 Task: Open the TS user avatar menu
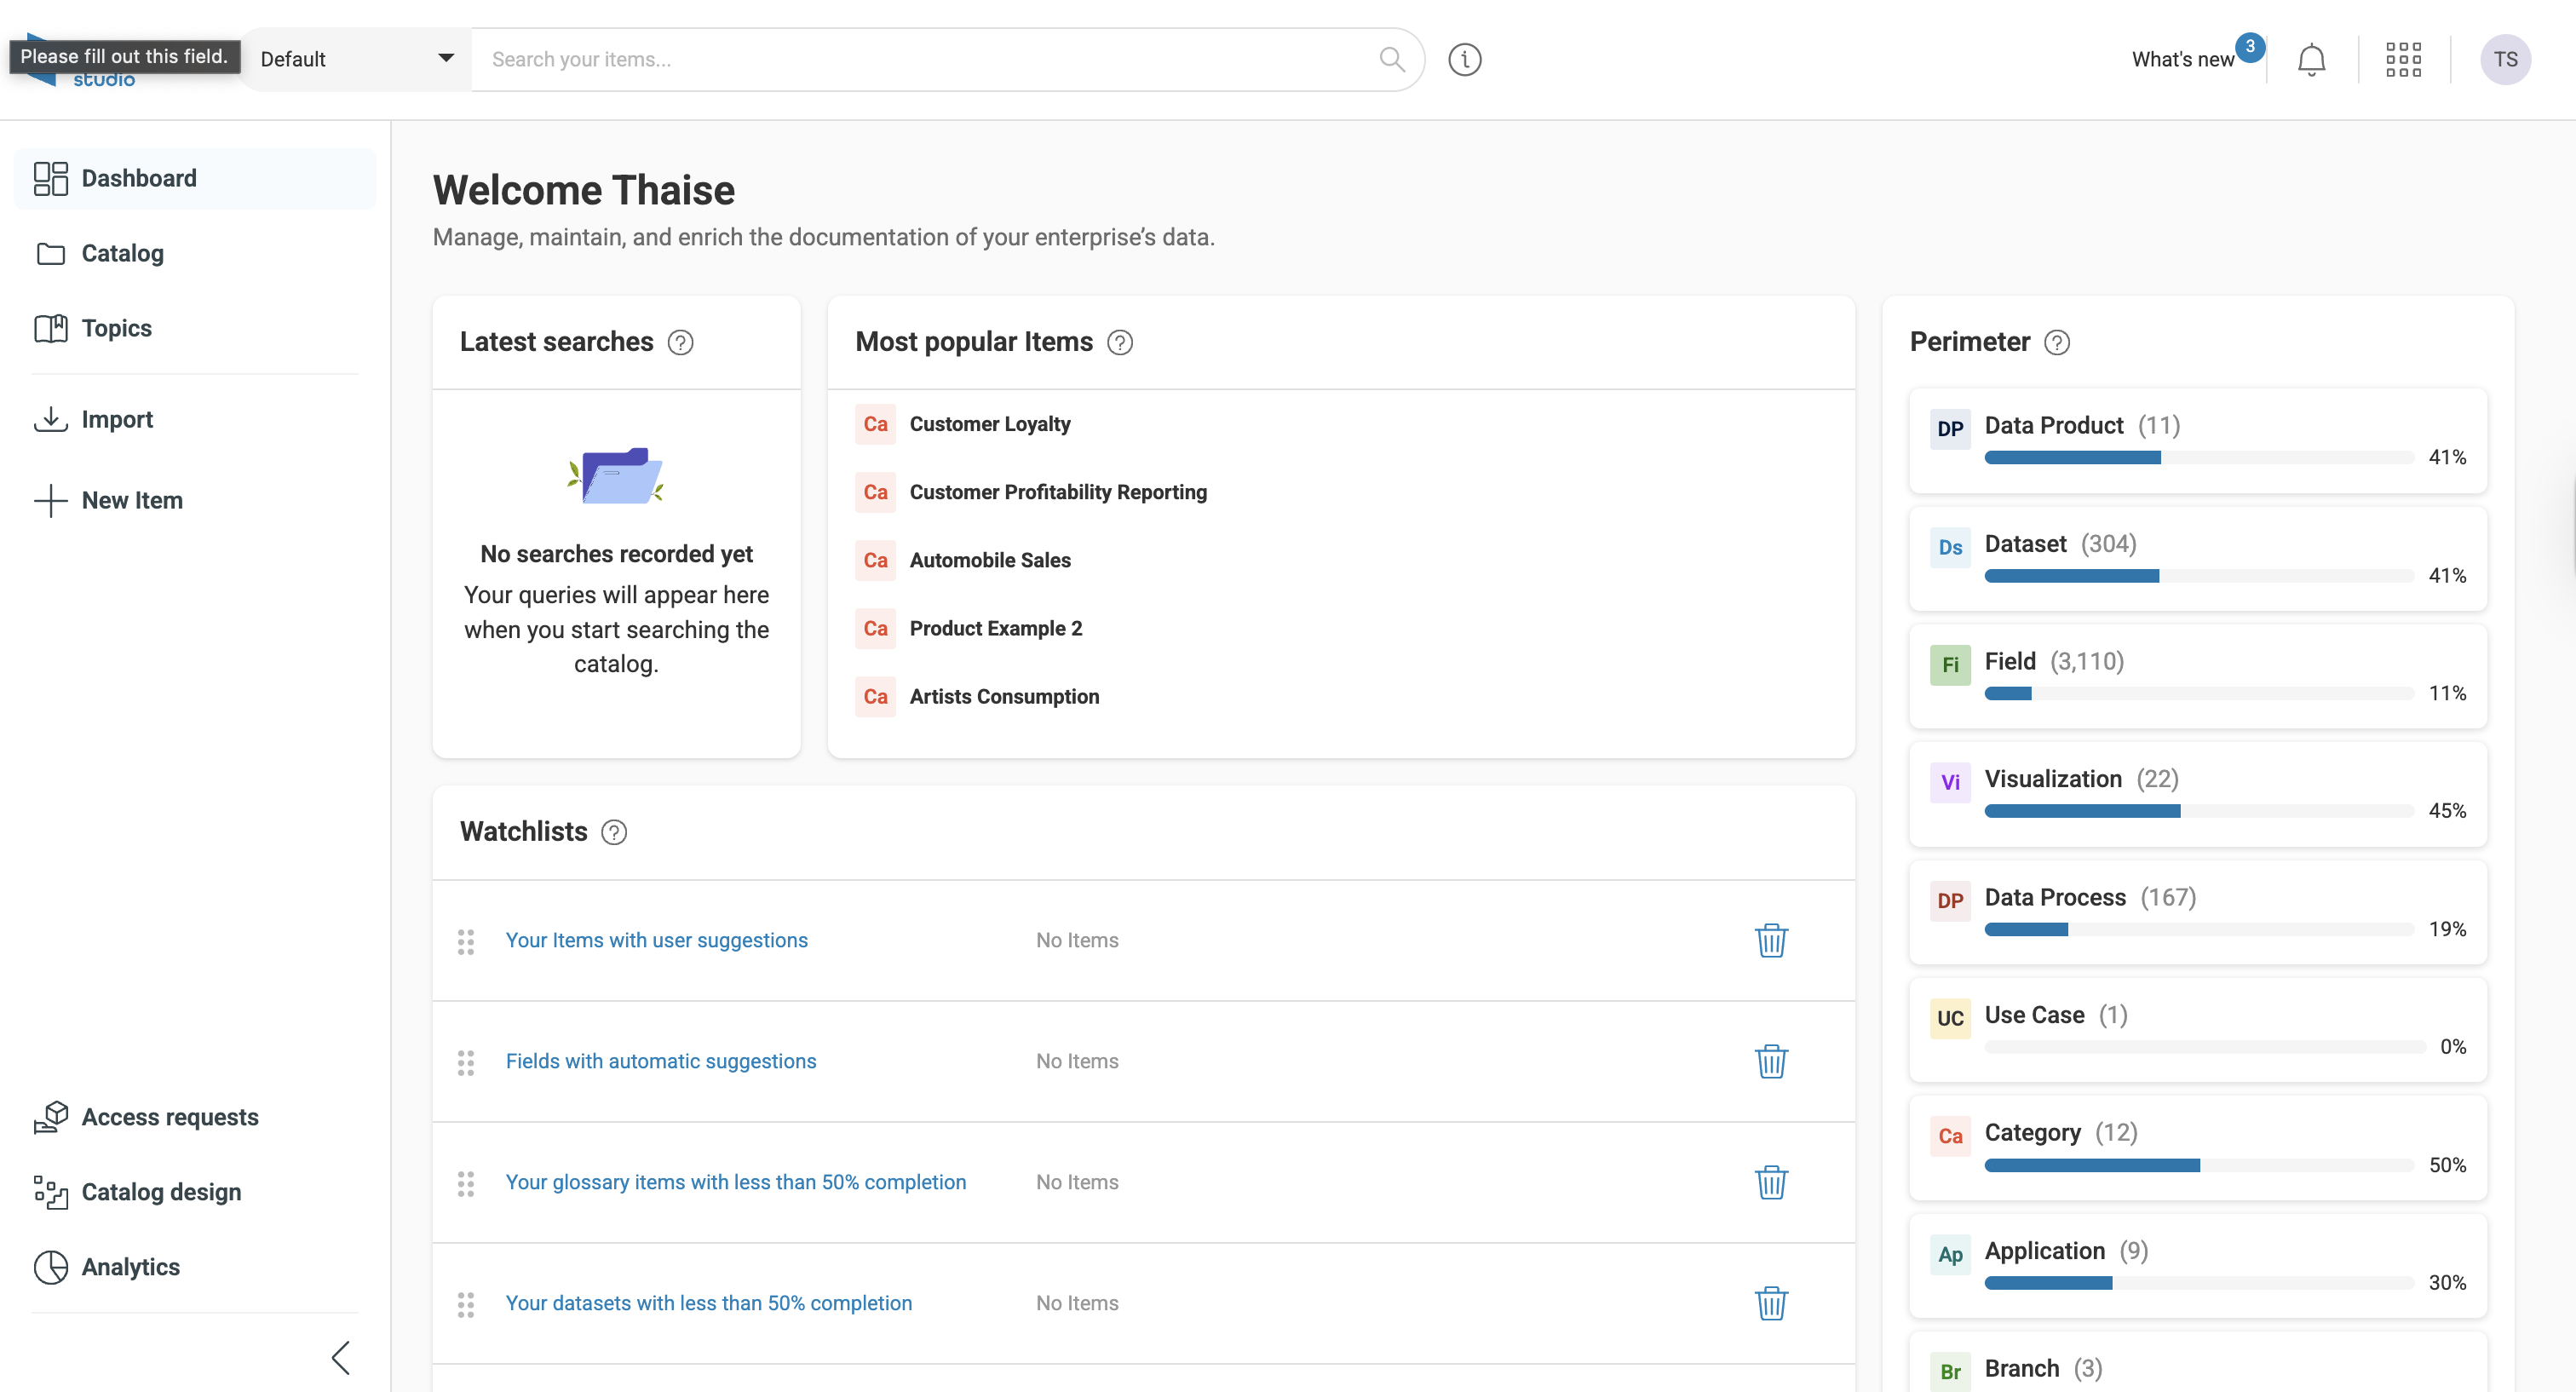2505,60
